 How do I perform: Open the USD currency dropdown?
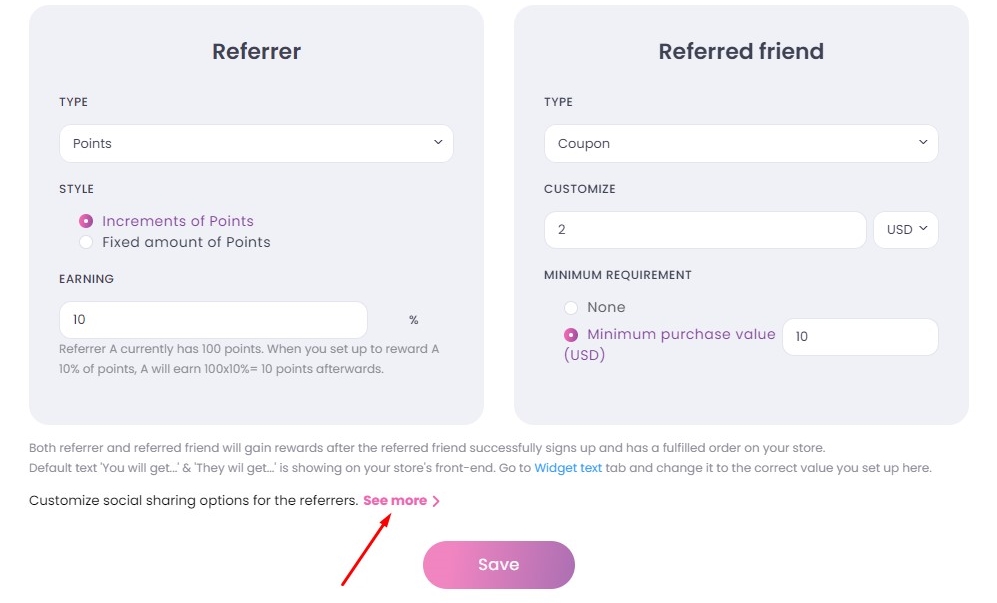click(904, 229)
